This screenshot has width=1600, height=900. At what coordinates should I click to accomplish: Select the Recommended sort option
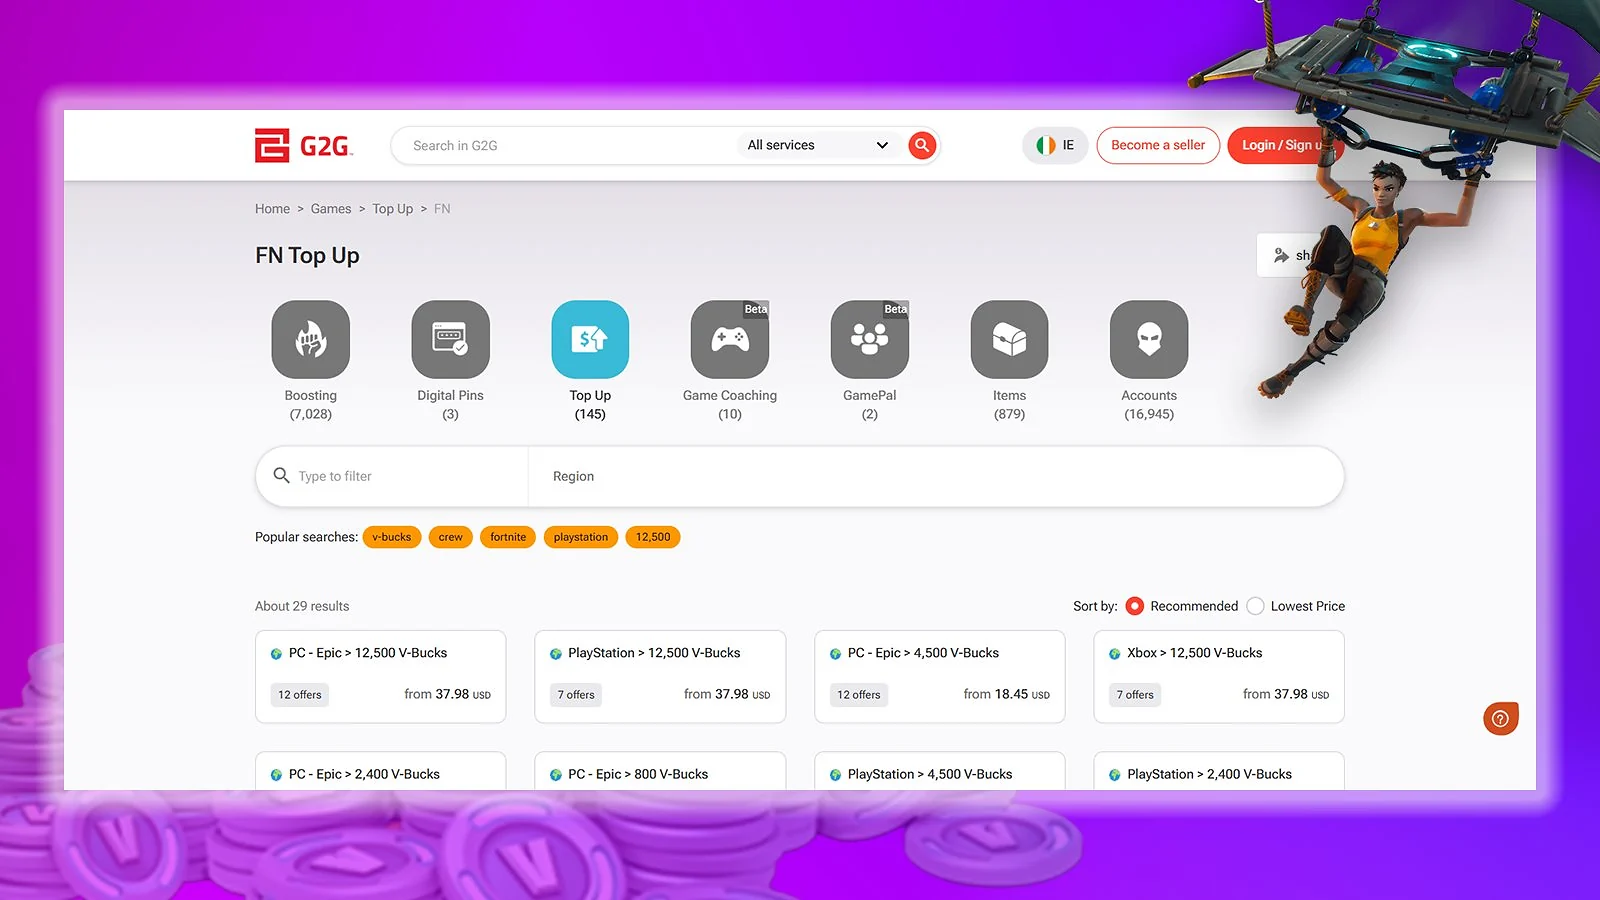1135,606
